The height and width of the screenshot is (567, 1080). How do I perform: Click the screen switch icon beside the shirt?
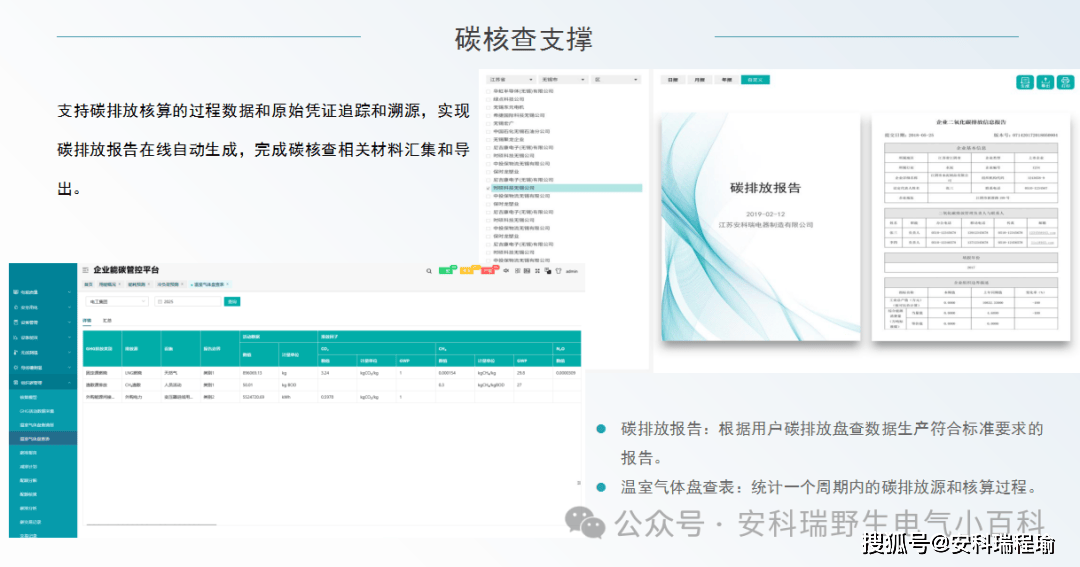[548, 271]
